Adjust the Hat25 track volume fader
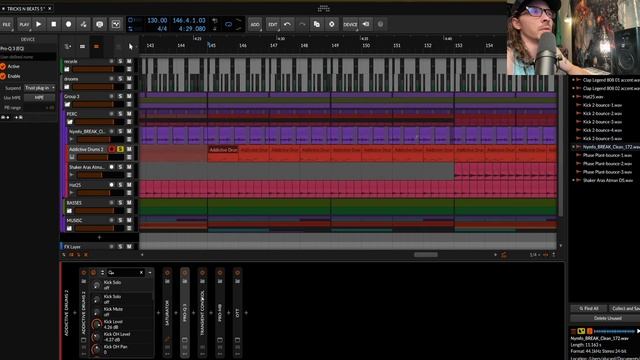The image size is (640, 360). pyautogui.click(x=99, y=193)
